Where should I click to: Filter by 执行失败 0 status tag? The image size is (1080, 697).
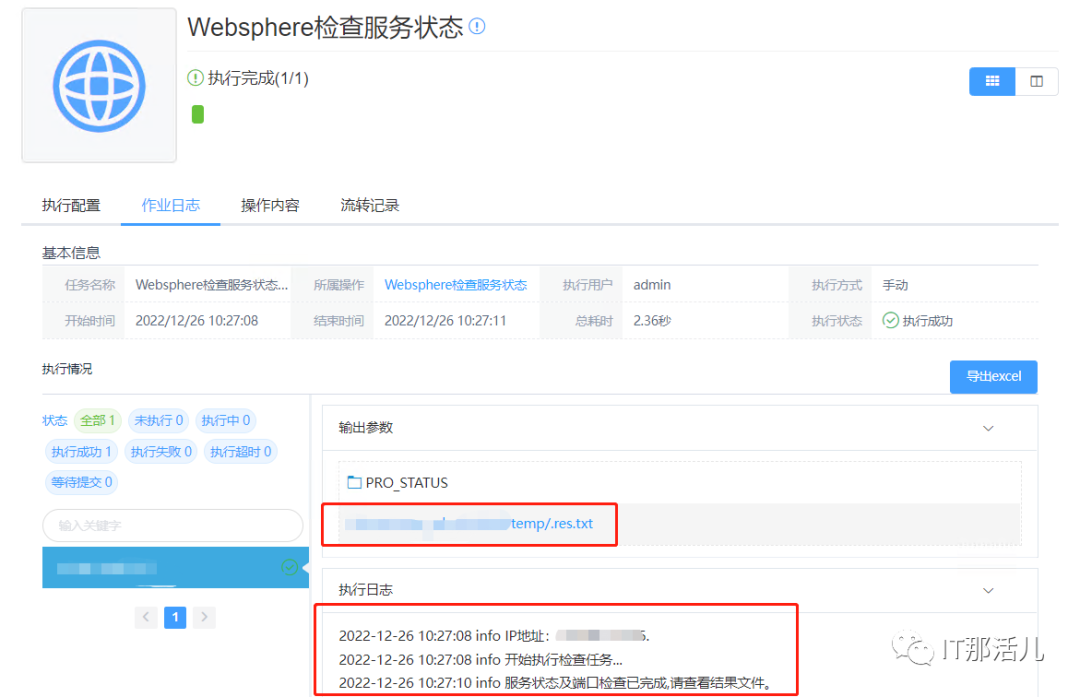point(161,452)
